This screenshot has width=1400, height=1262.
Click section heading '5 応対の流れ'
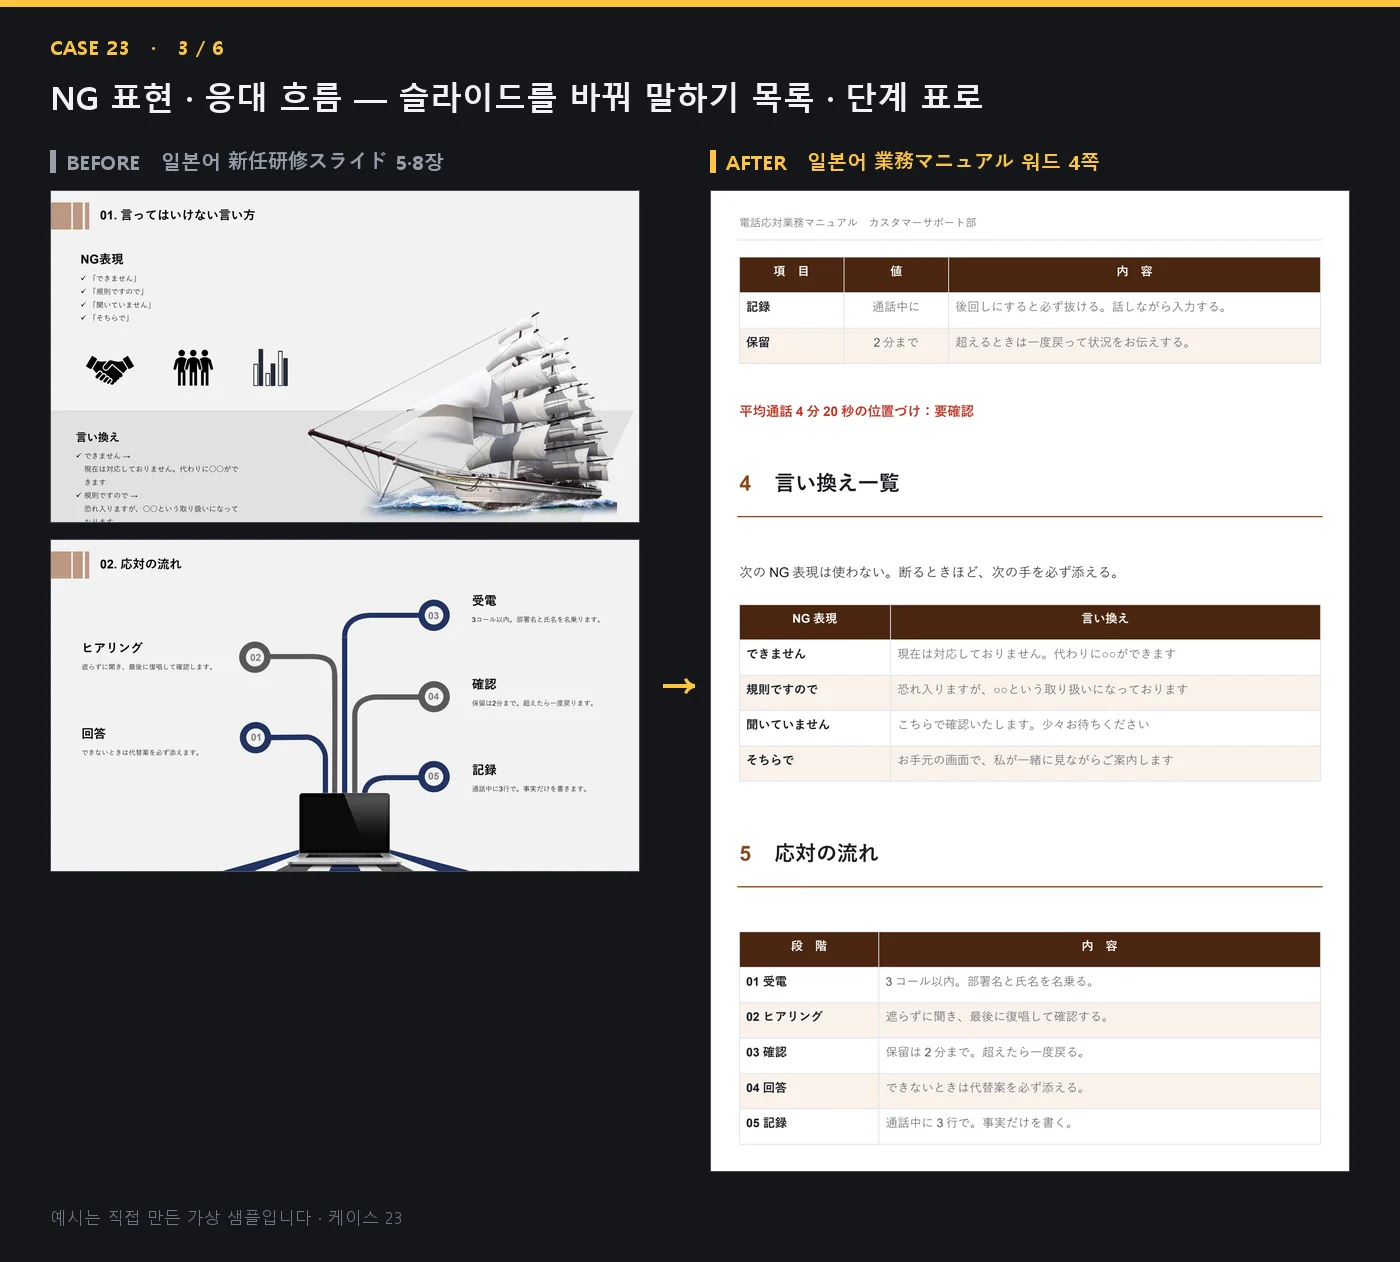pyautogui.click(x=809, y=853)
